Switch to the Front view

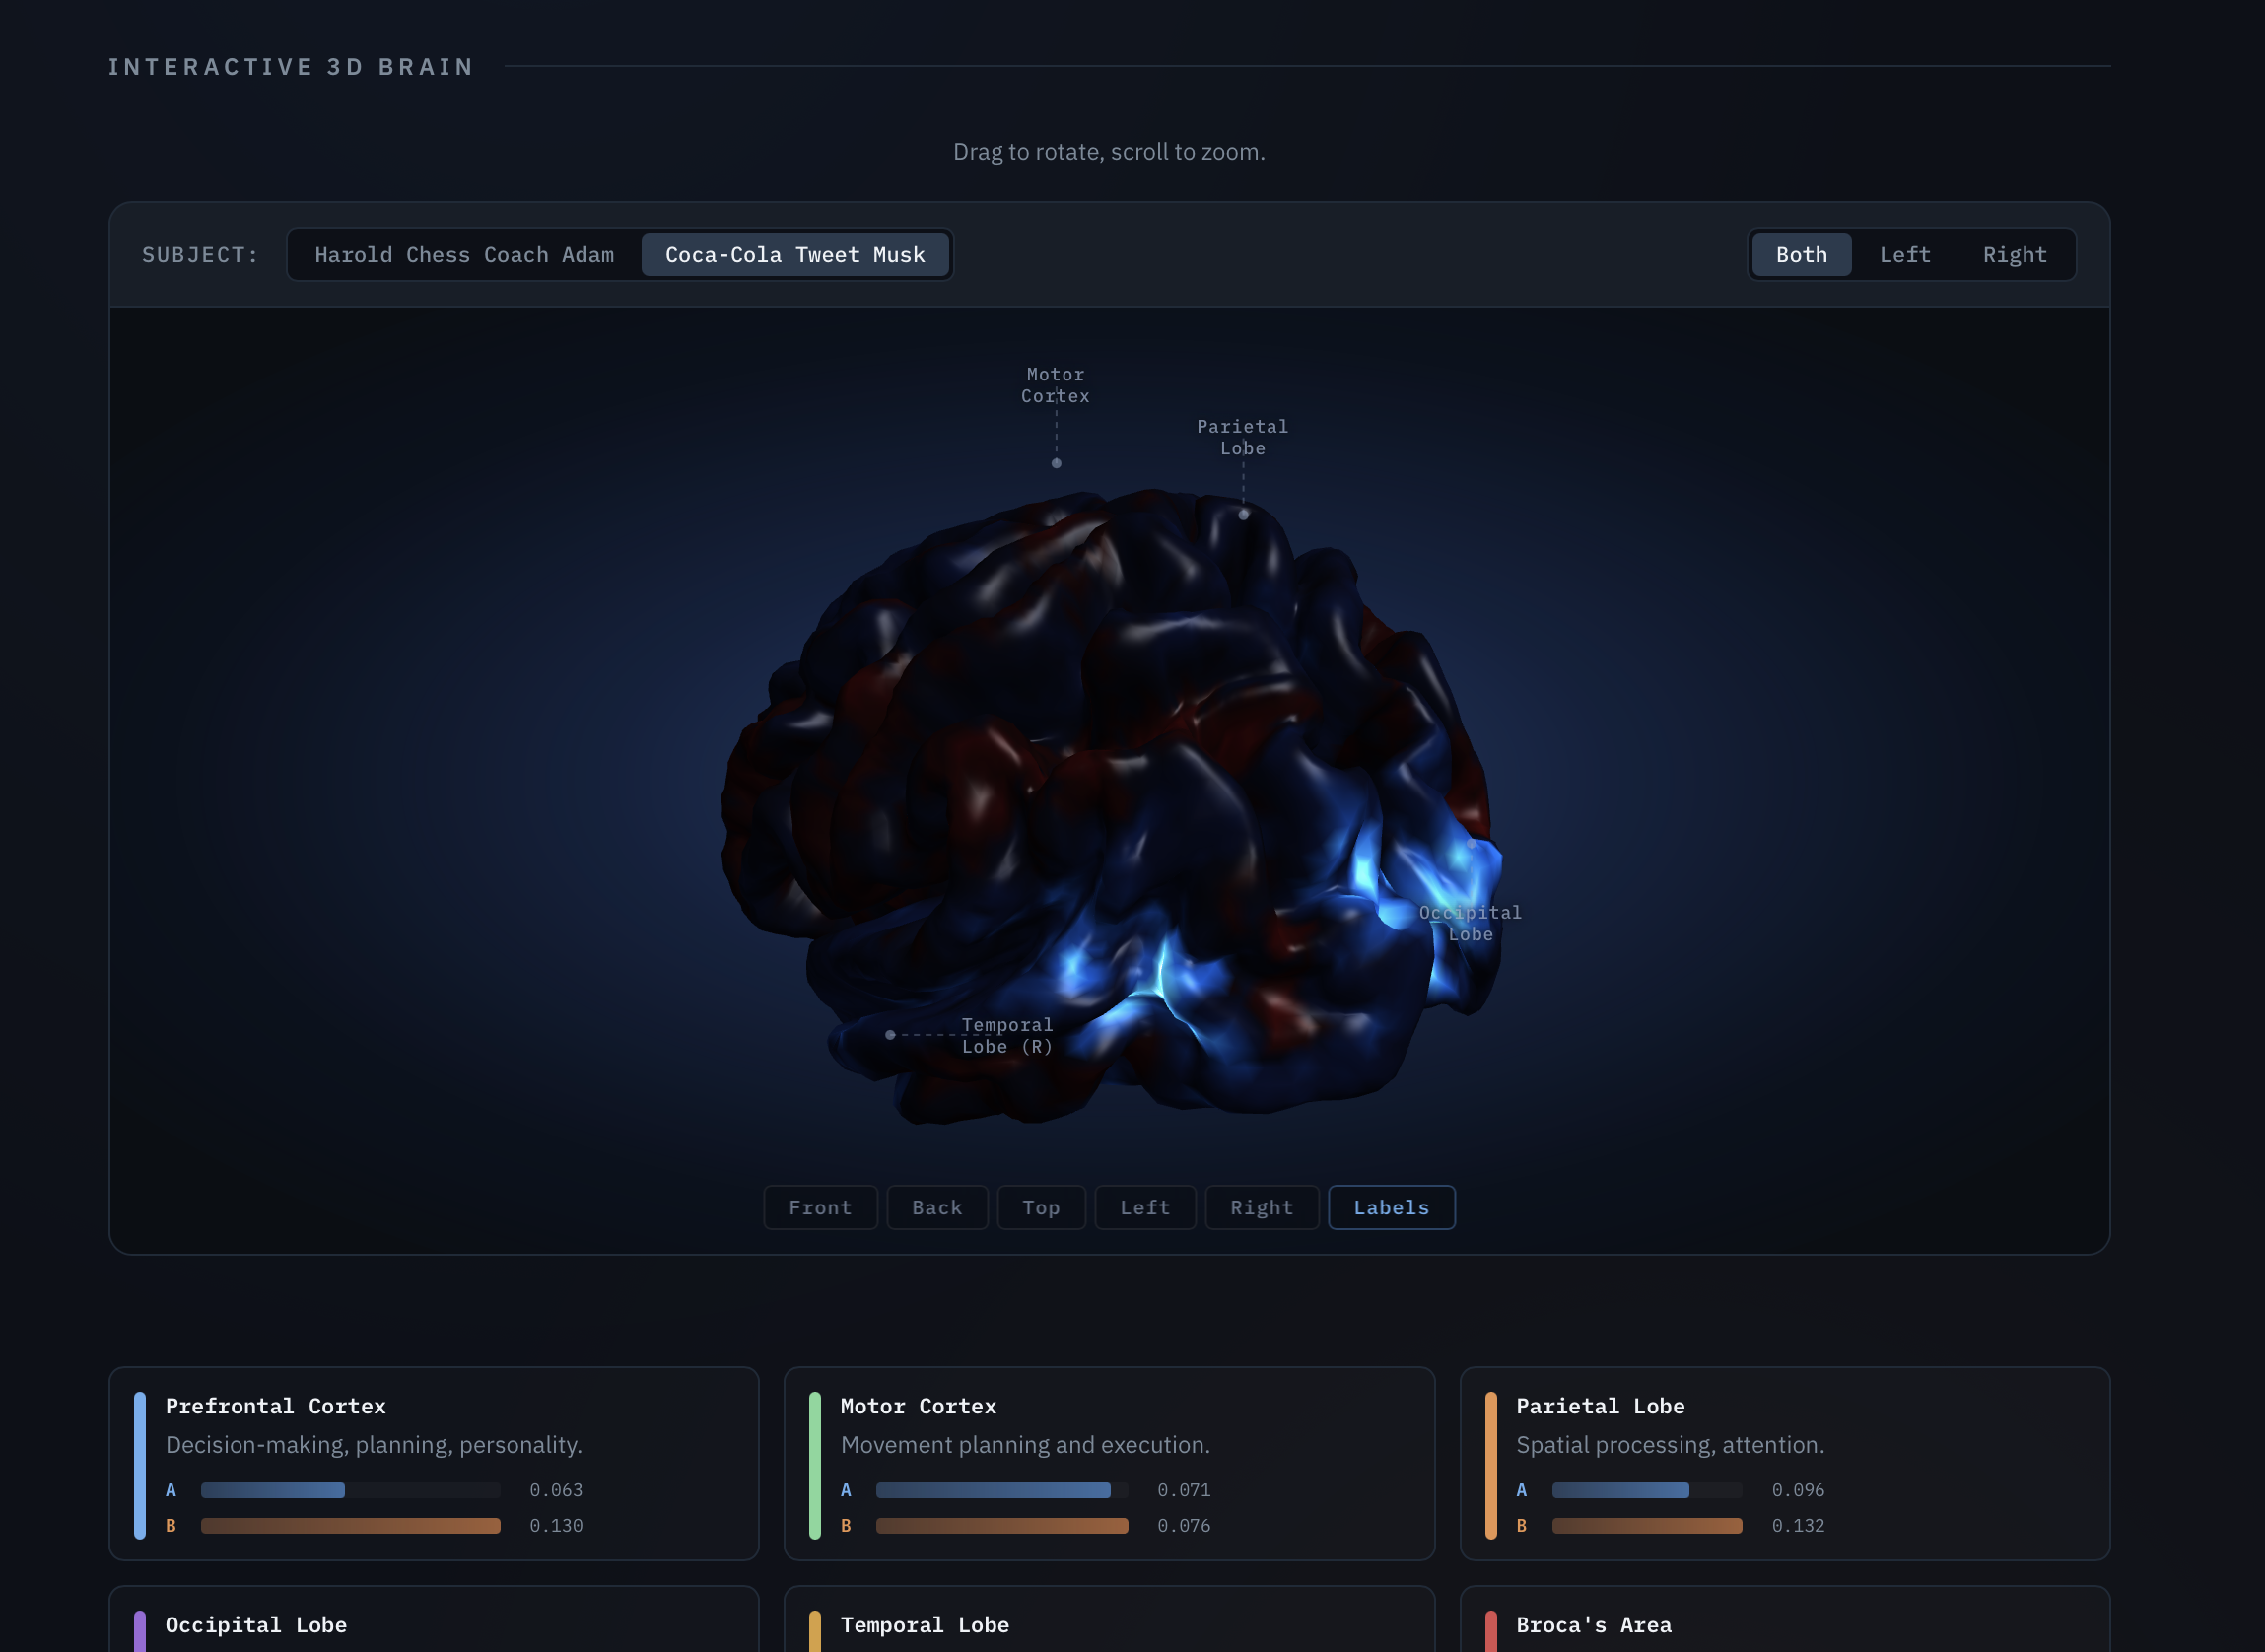click(820, 1208)
